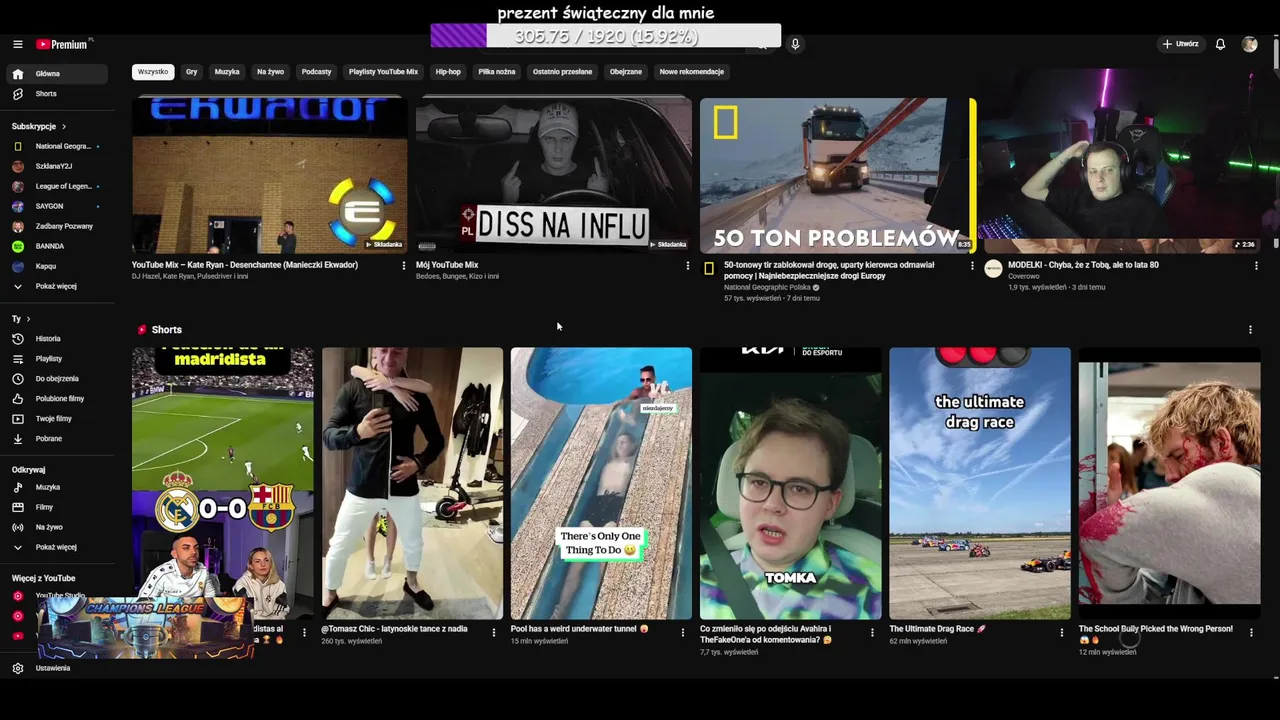Click the YouTube Premium logo
The width and height of the screenshot is (1280, 720).
click(x=62, y=44)
